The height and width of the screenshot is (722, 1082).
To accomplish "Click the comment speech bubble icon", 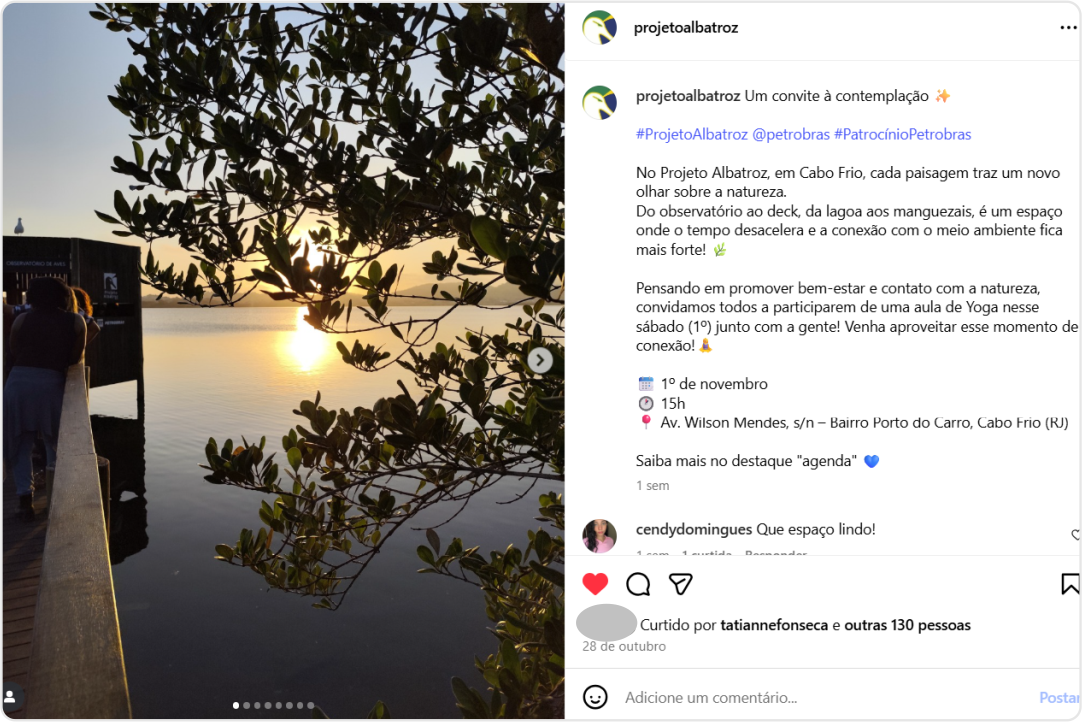I will click(x=638, y=584).
